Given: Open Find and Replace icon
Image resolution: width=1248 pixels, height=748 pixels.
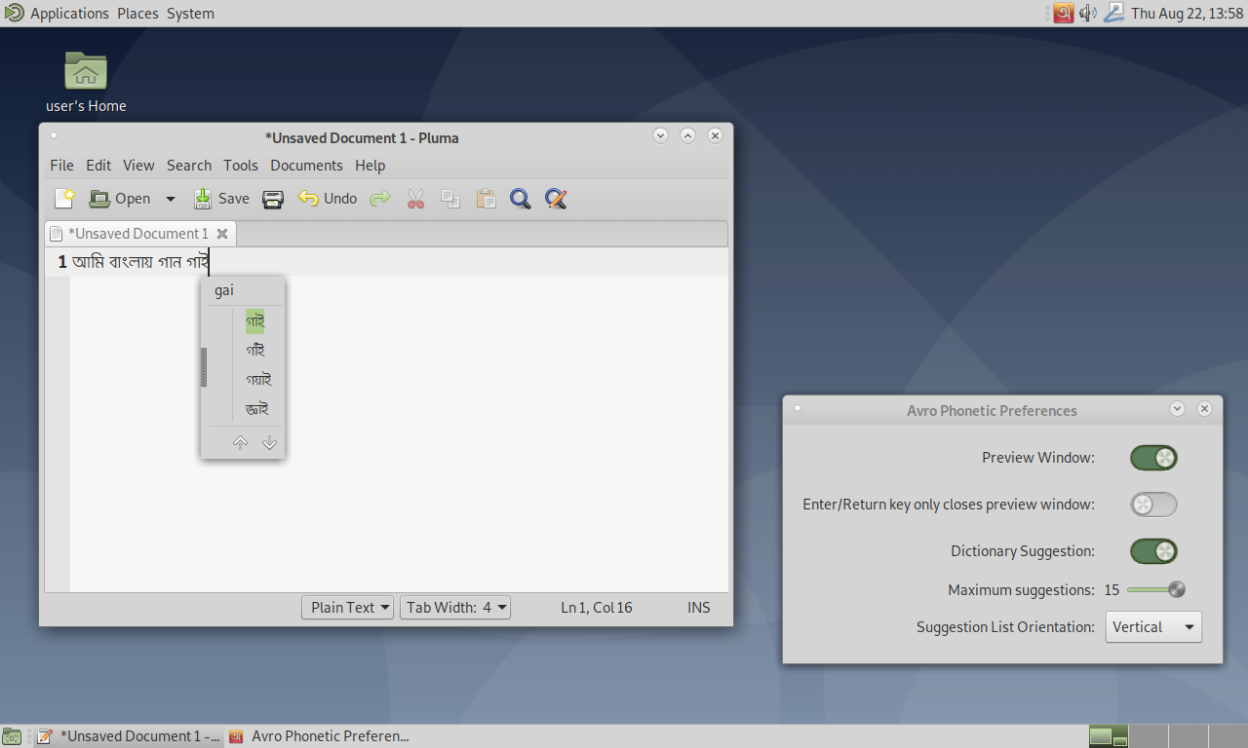Looking at the screenshot, I should [556, 199].
